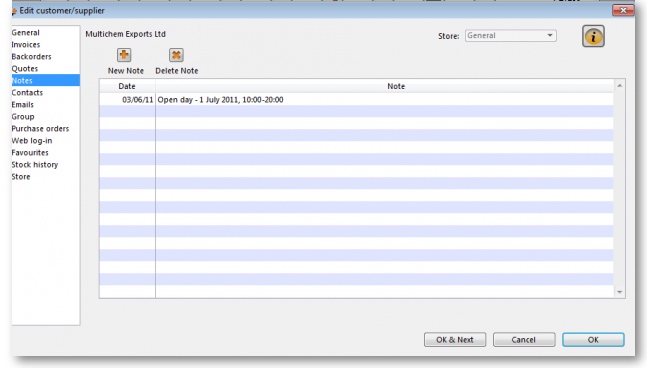Select the General tab in sidebar

[26, 33]
